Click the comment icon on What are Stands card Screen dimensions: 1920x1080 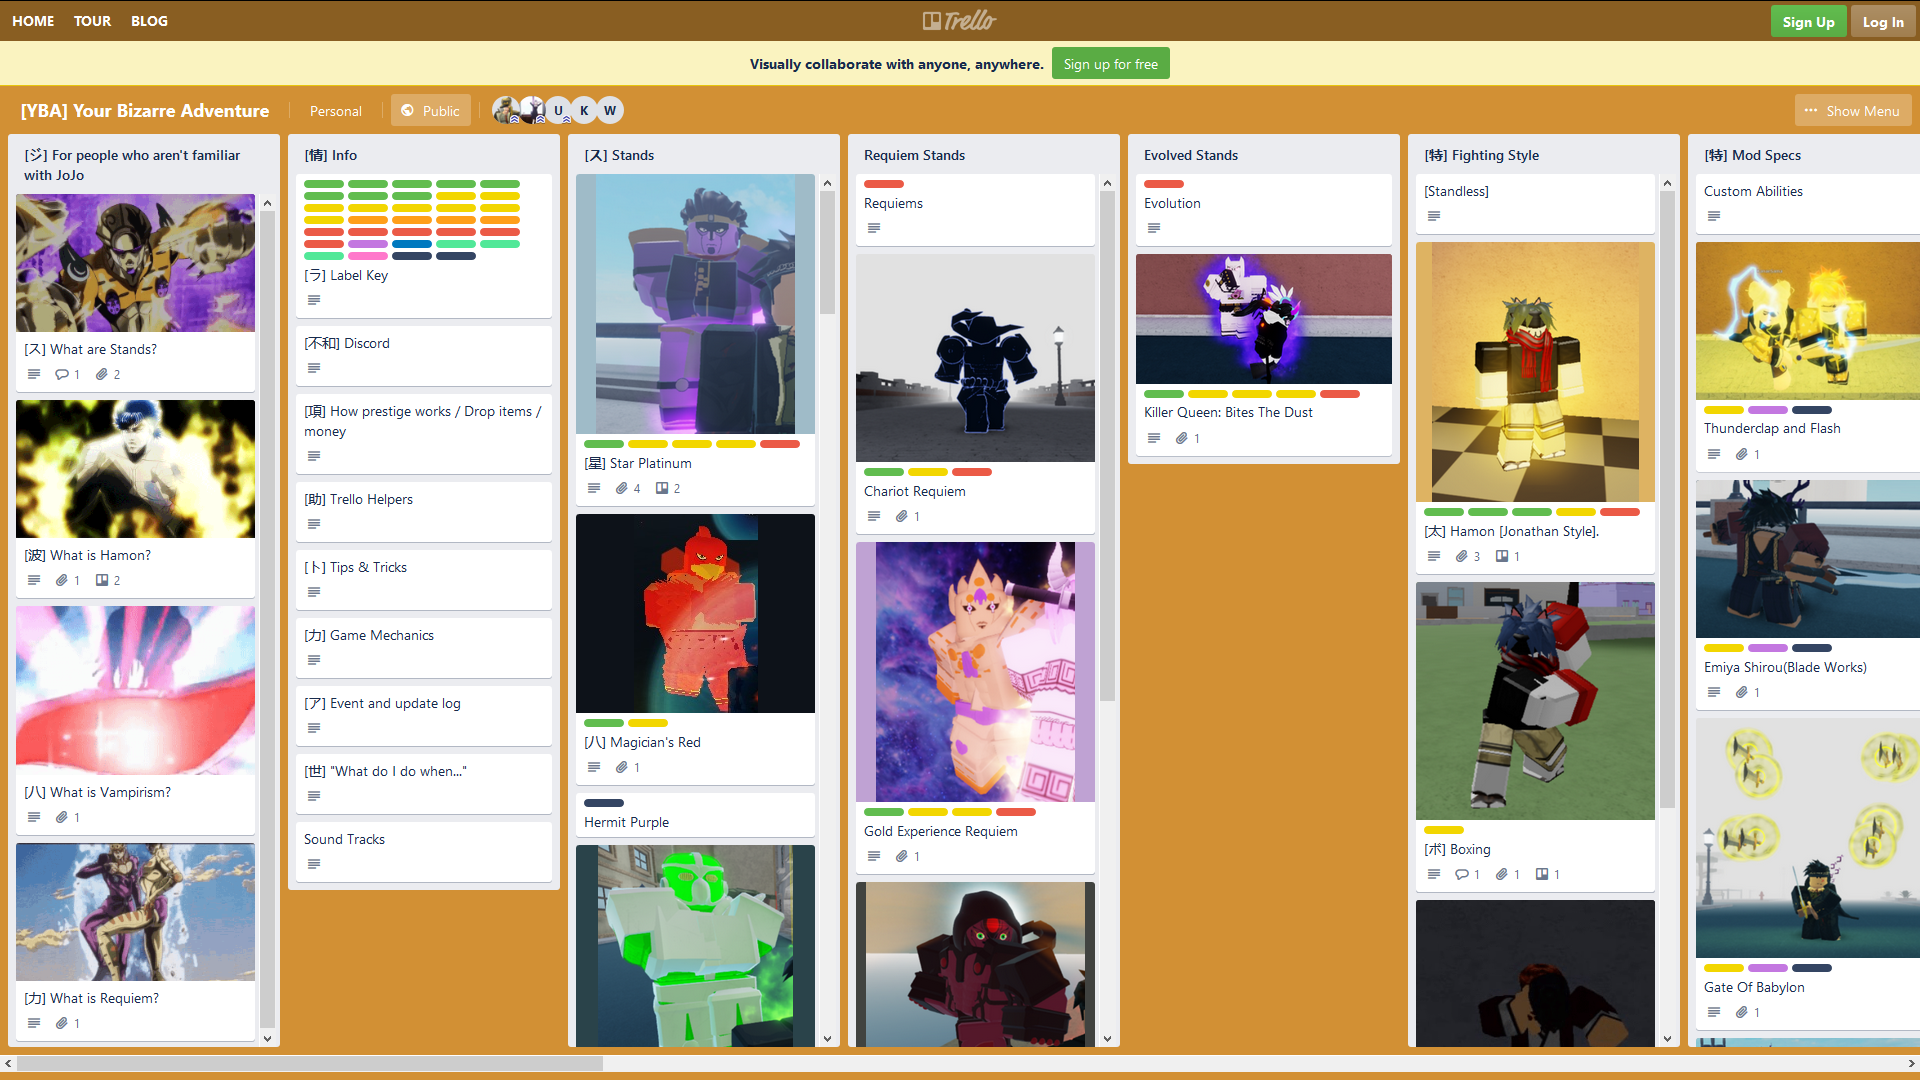[x=62, y=374]
